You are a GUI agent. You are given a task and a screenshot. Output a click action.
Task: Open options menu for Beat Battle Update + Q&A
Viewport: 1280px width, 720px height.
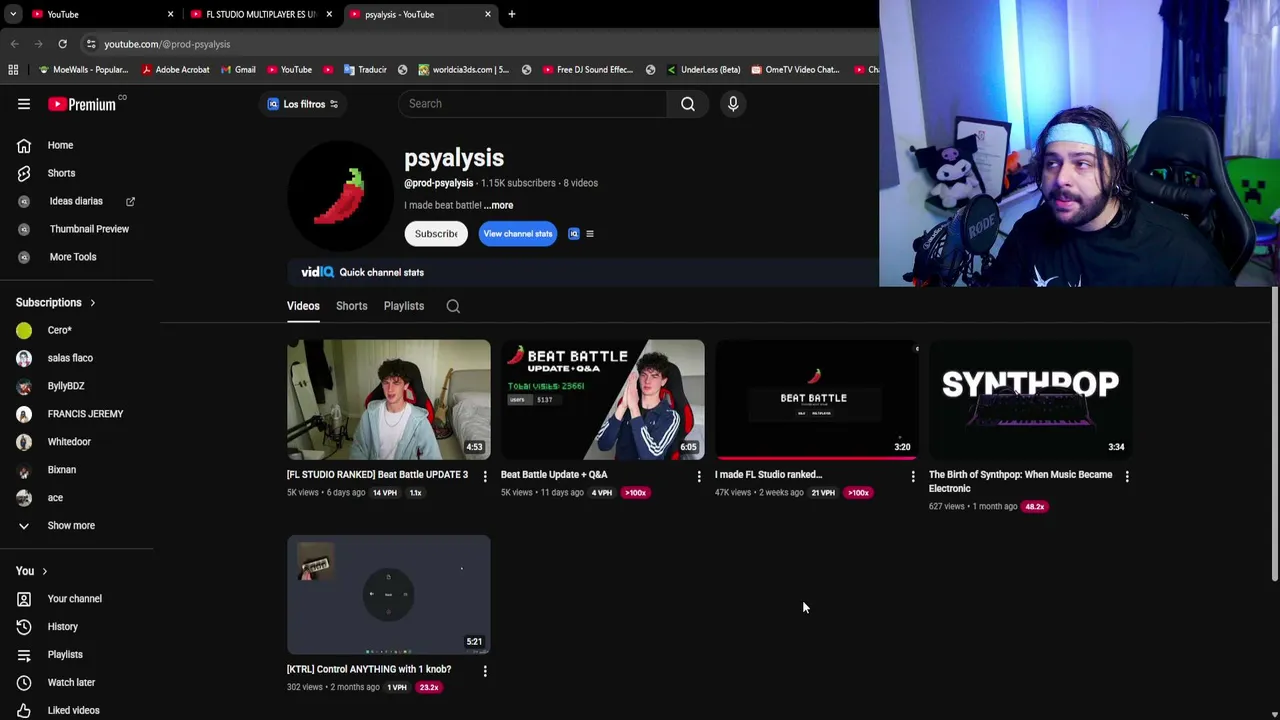[699, 477]
